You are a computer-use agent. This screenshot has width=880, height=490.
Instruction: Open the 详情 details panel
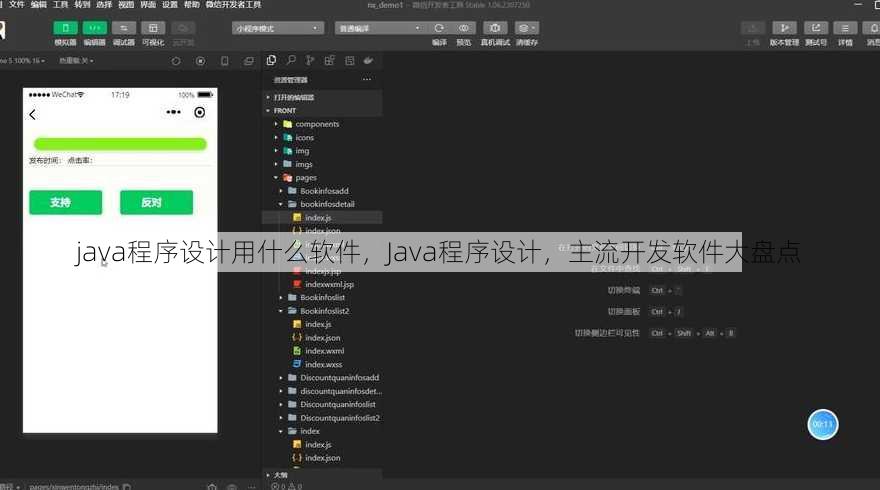(845, 28)
